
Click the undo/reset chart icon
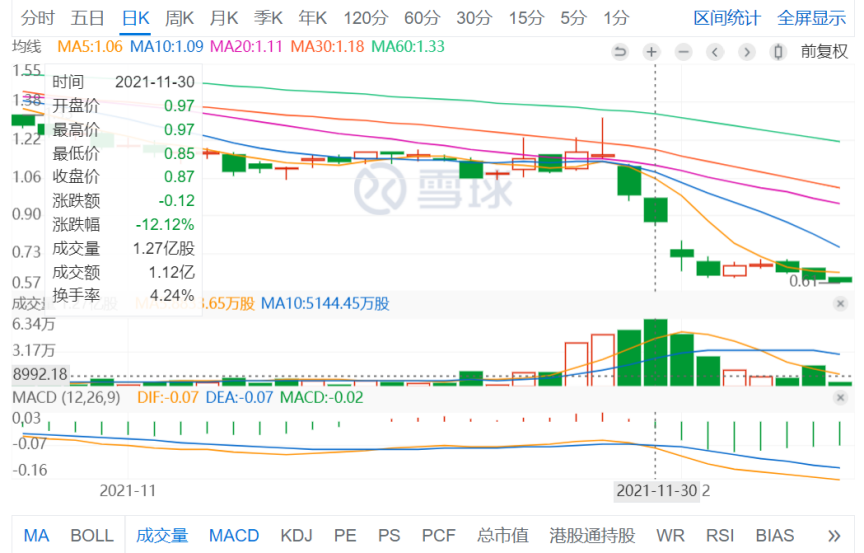(620, 52)
